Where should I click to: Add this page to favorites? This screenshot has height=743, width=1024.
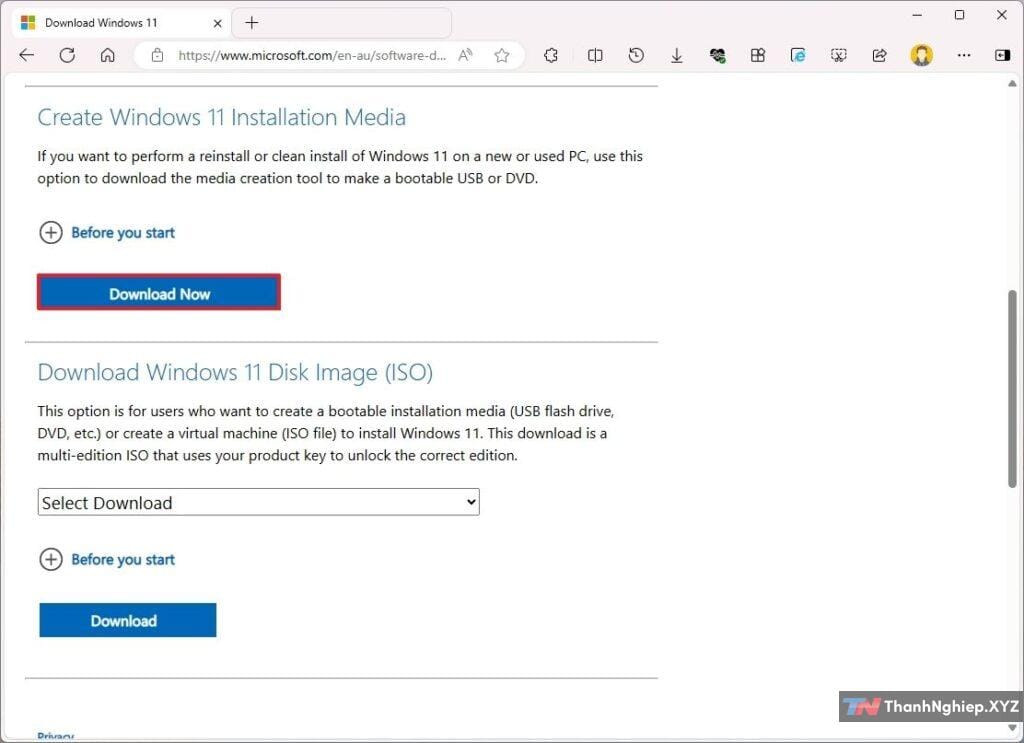[502, 55]
